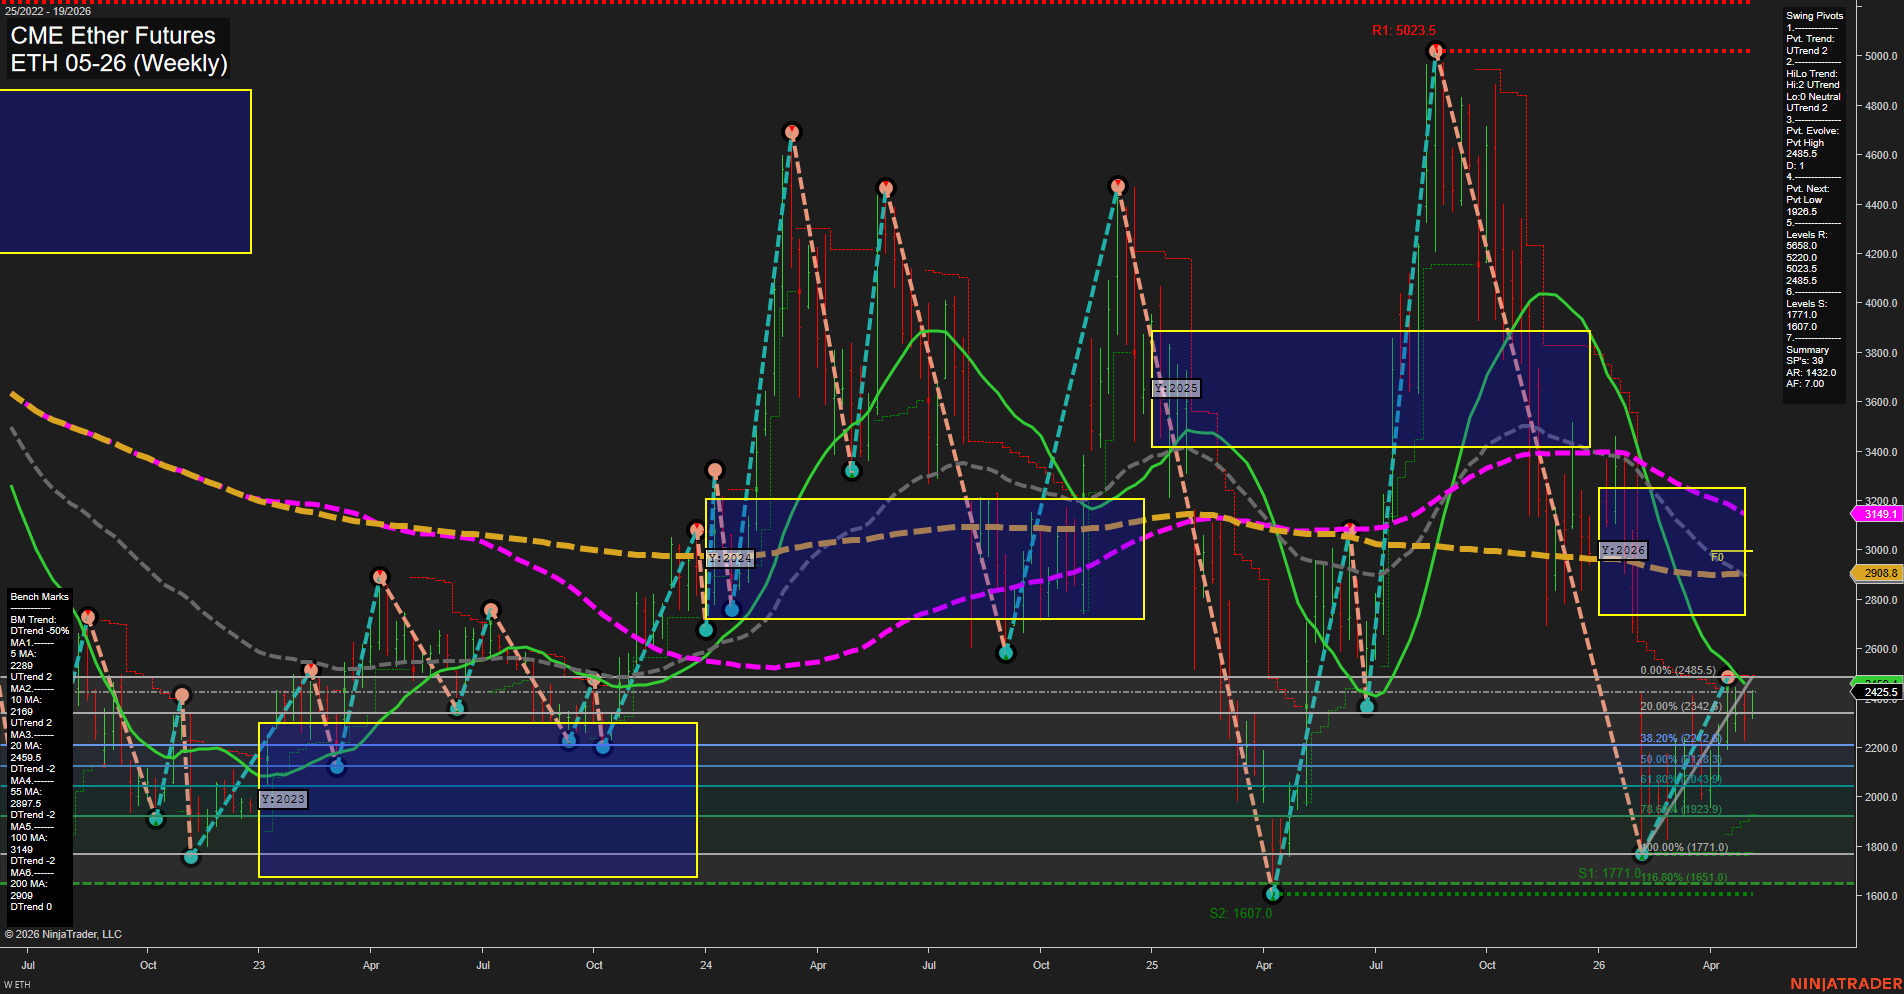1904x994 pixels.
Task: Select the Lo:0 Neutral line
Action: click(1813, 97)
